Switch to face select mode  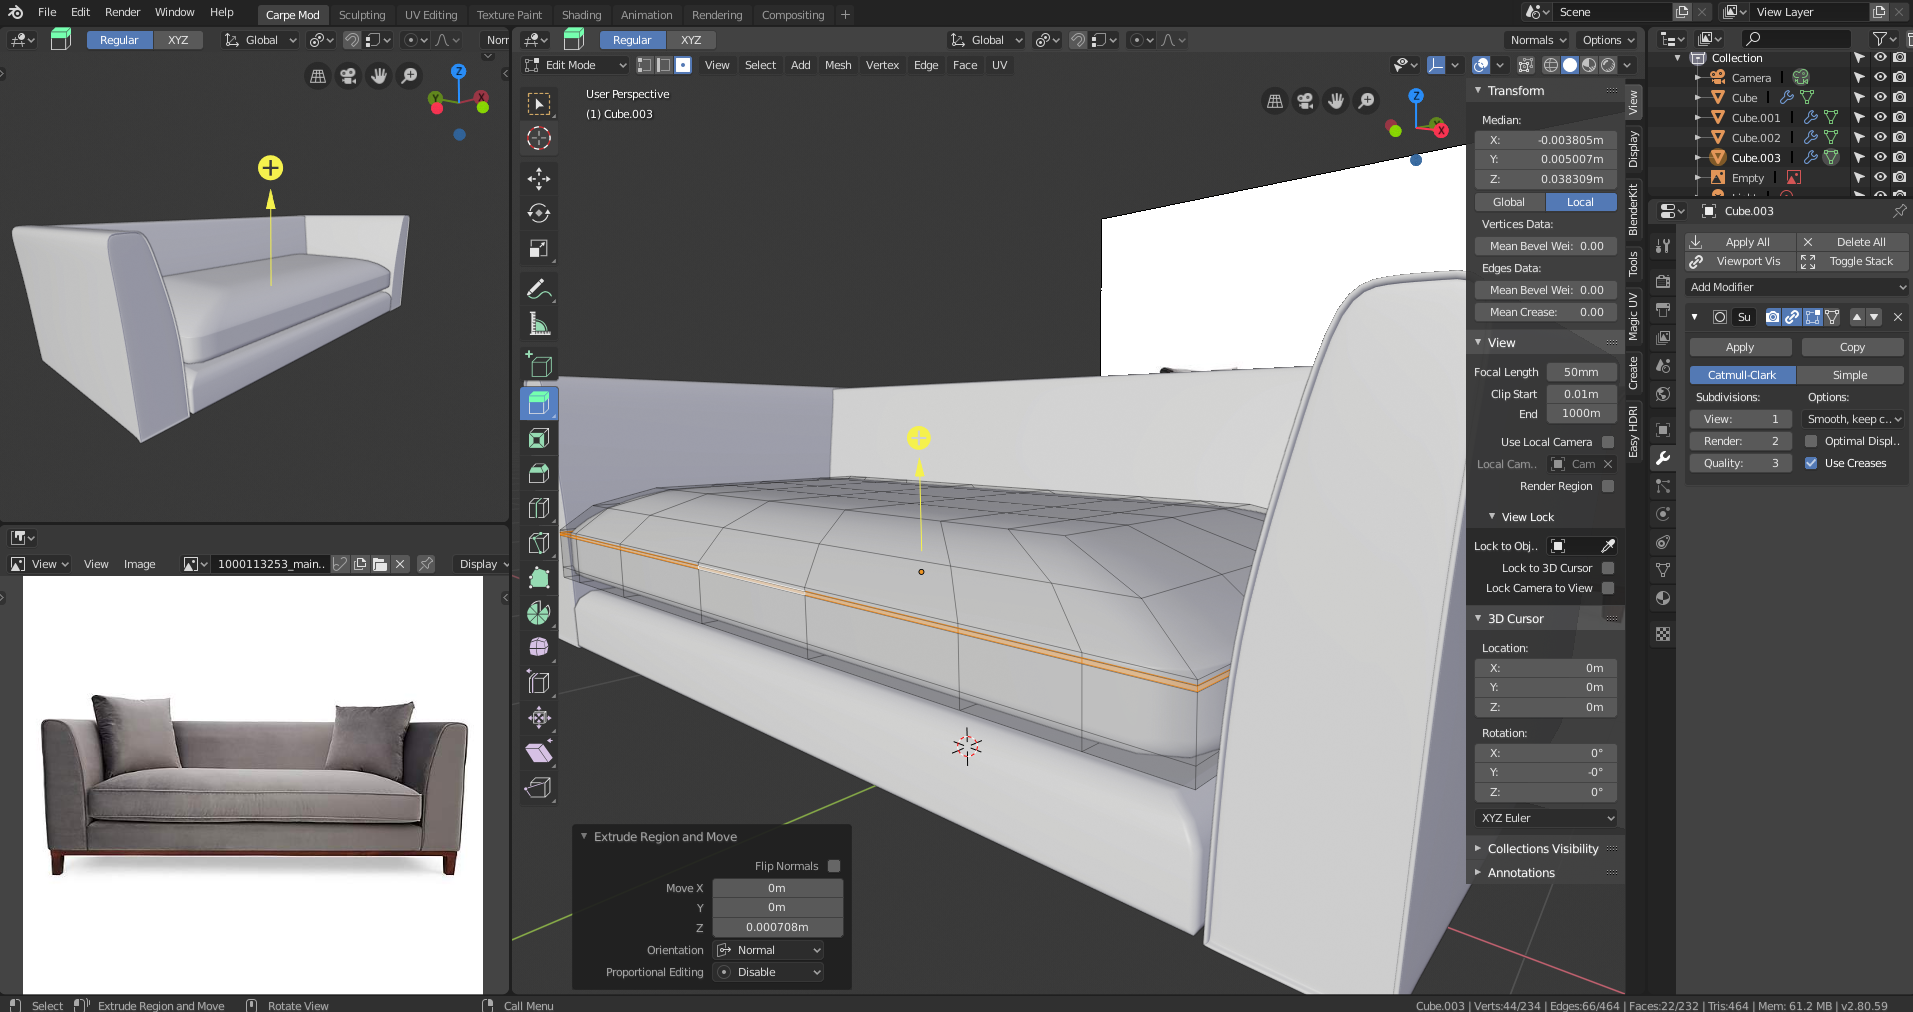click(683, 65)
